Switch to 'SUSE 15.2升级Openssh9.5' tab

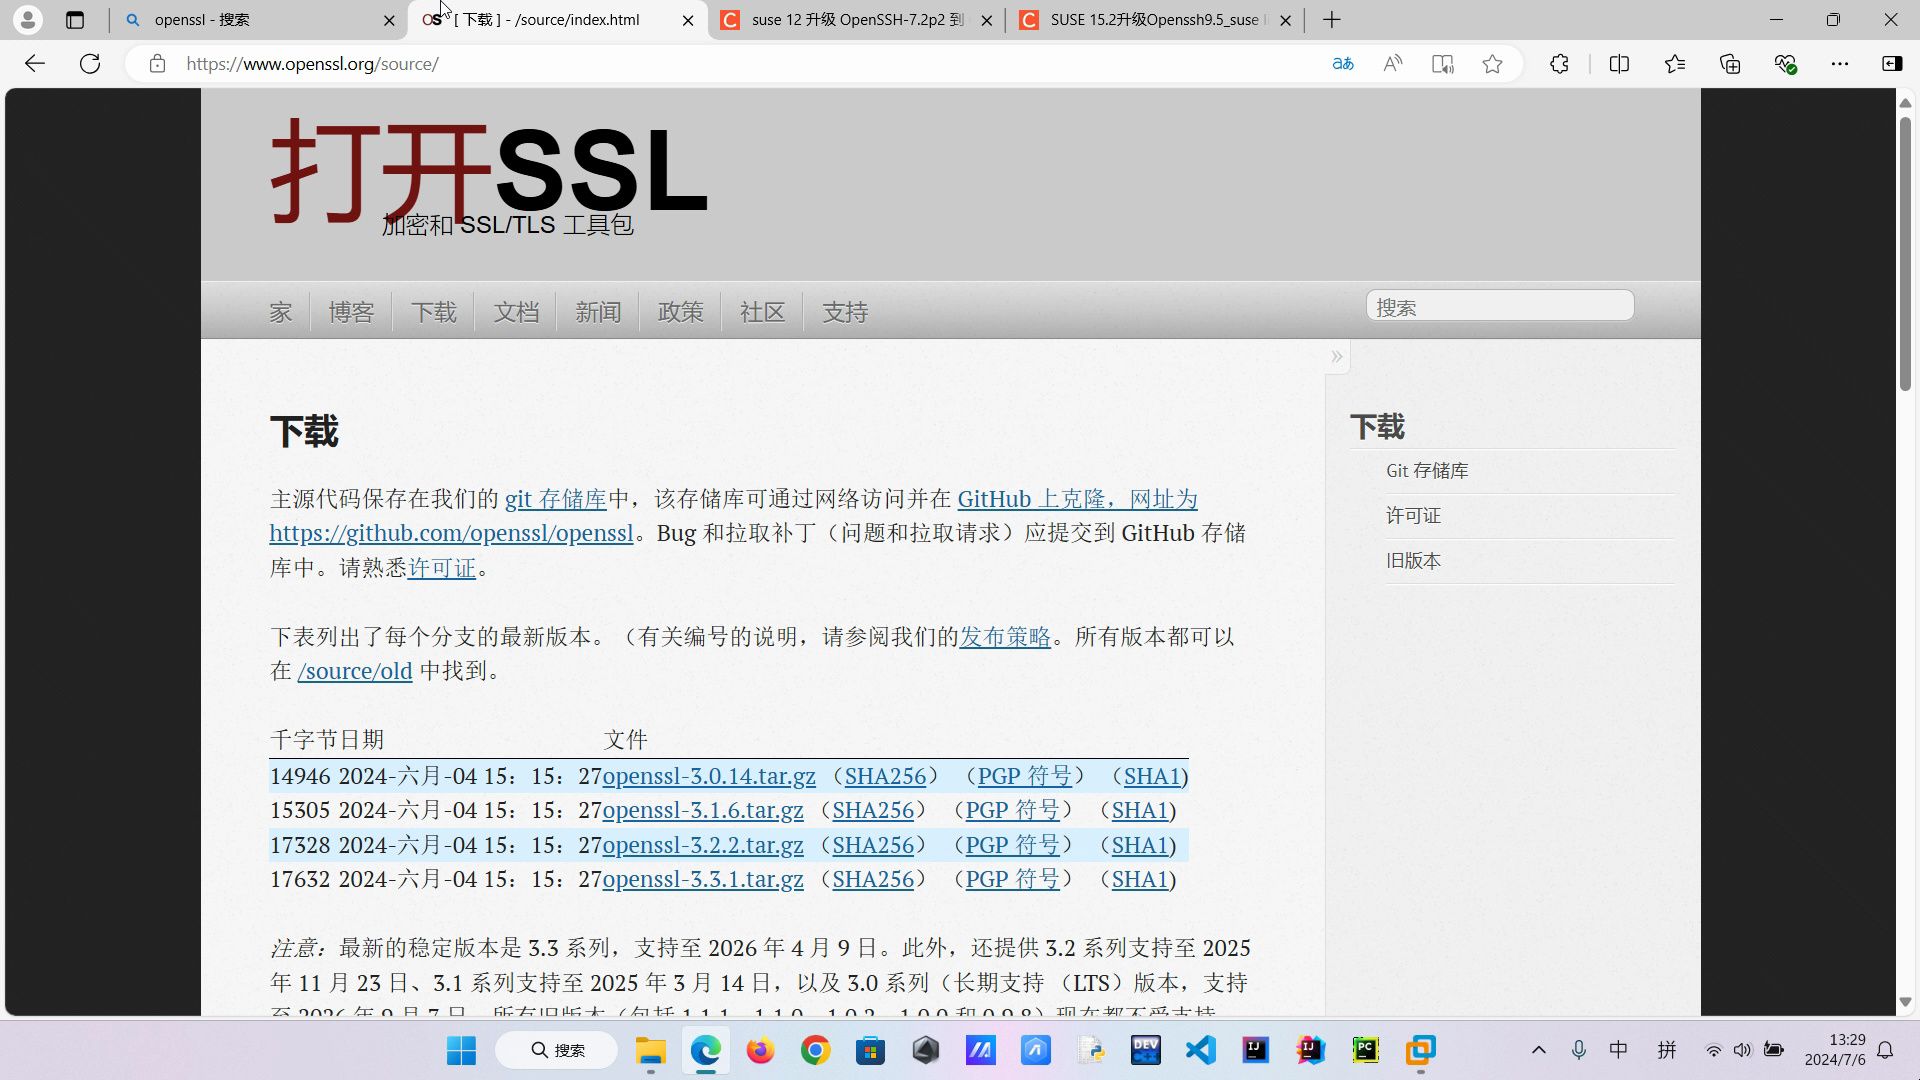point(1155,20)
